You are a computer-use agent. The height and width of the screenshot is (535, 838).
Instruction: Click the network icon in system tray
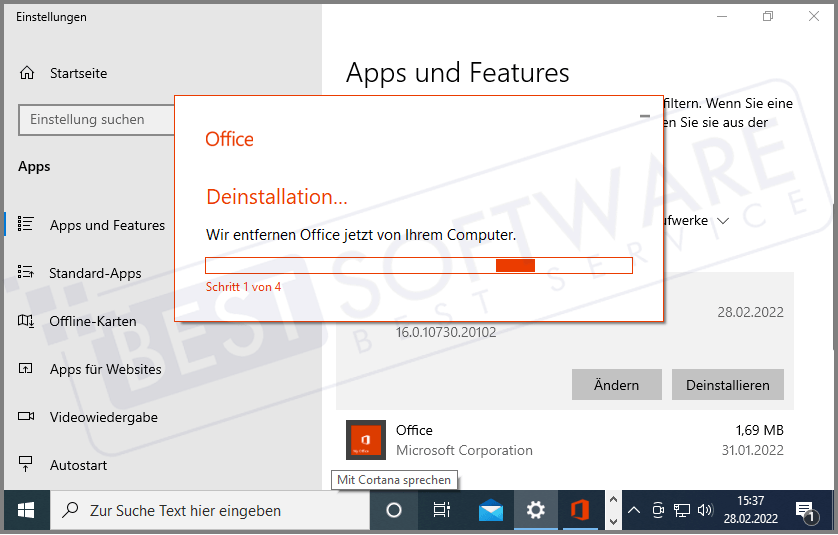tap(681, 510)
